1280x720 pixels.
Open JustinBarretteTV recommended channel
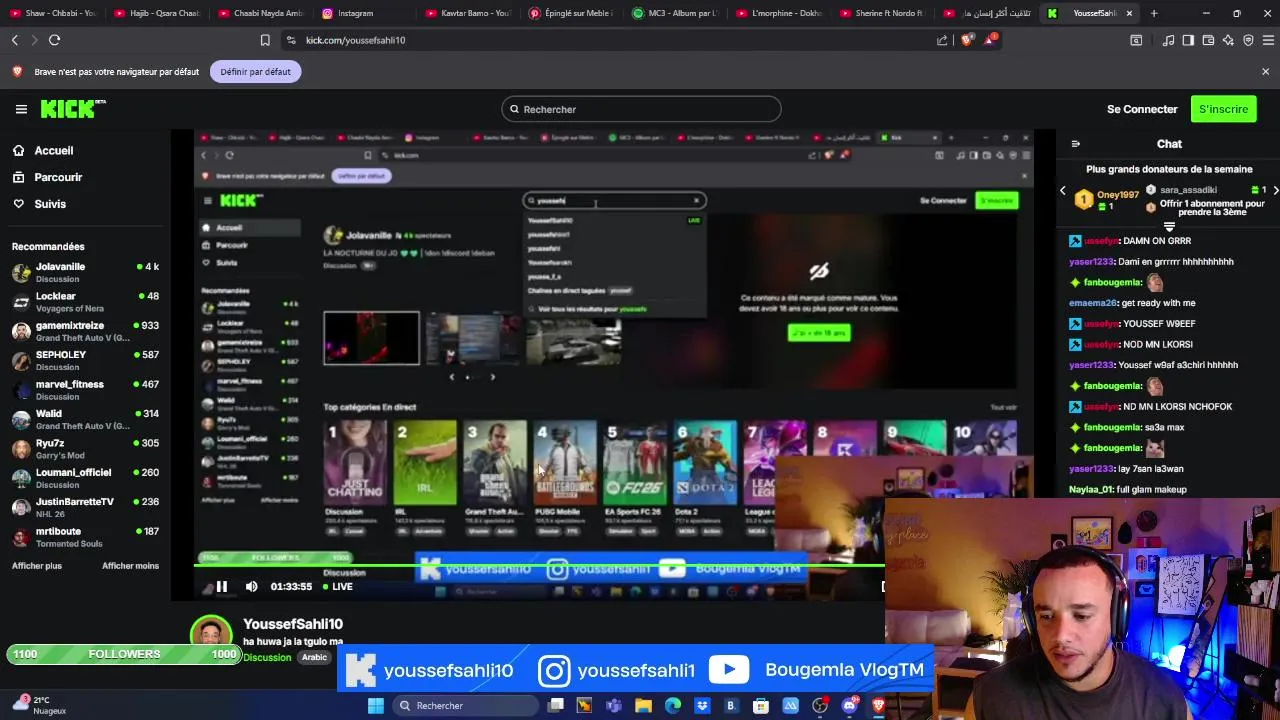coord(85,507)
